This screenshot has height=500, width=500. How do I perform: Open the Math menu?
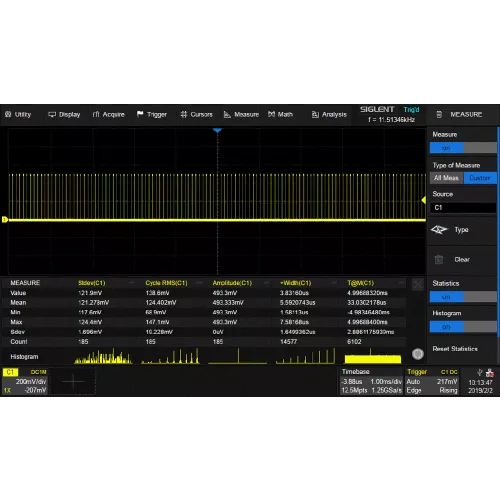tap(280, 115)
